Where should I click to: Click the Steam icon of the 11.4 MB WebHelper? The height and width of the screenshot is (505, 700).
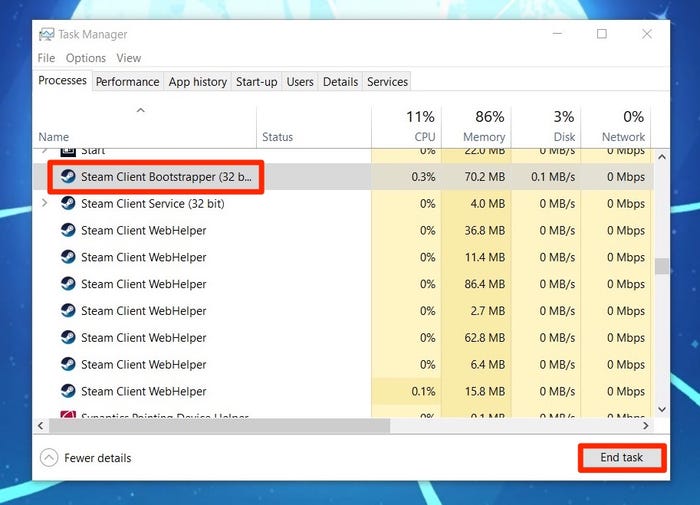pos(68,257)
